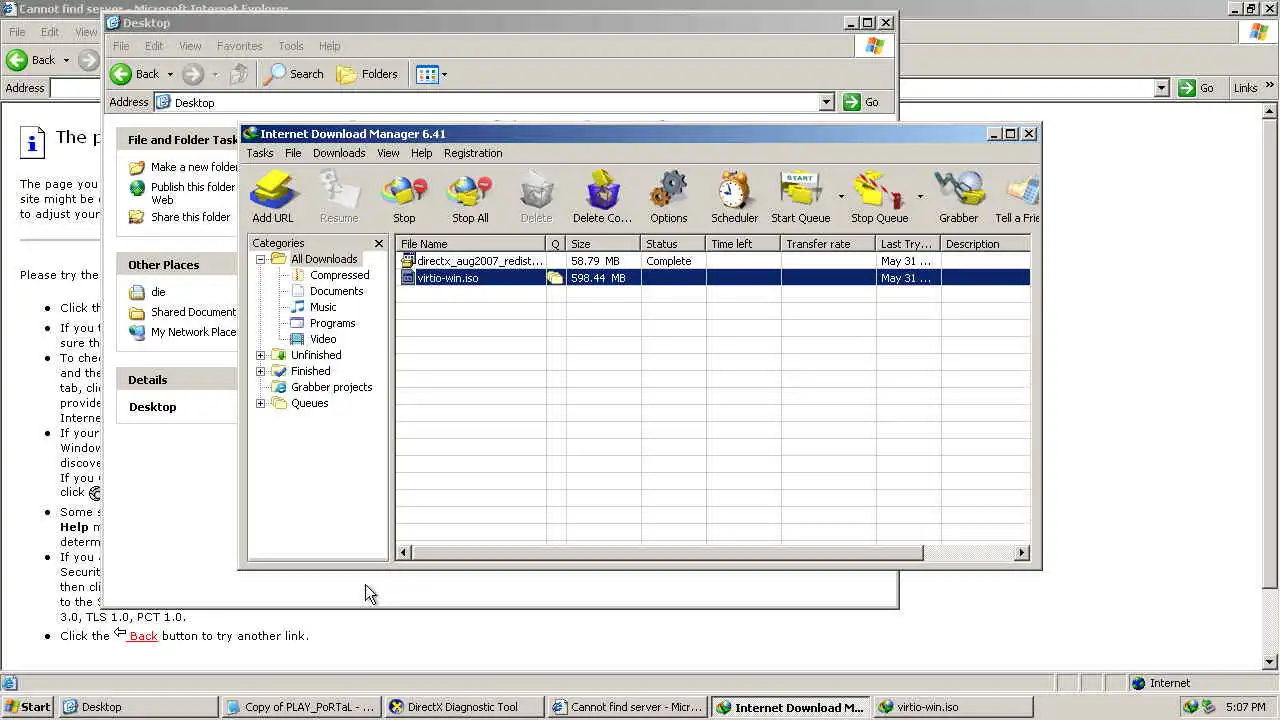Viewport: 1280px width, 720px height.
Task: Open Favorites menu in Desktop window
Action: [x=239, y=46]
